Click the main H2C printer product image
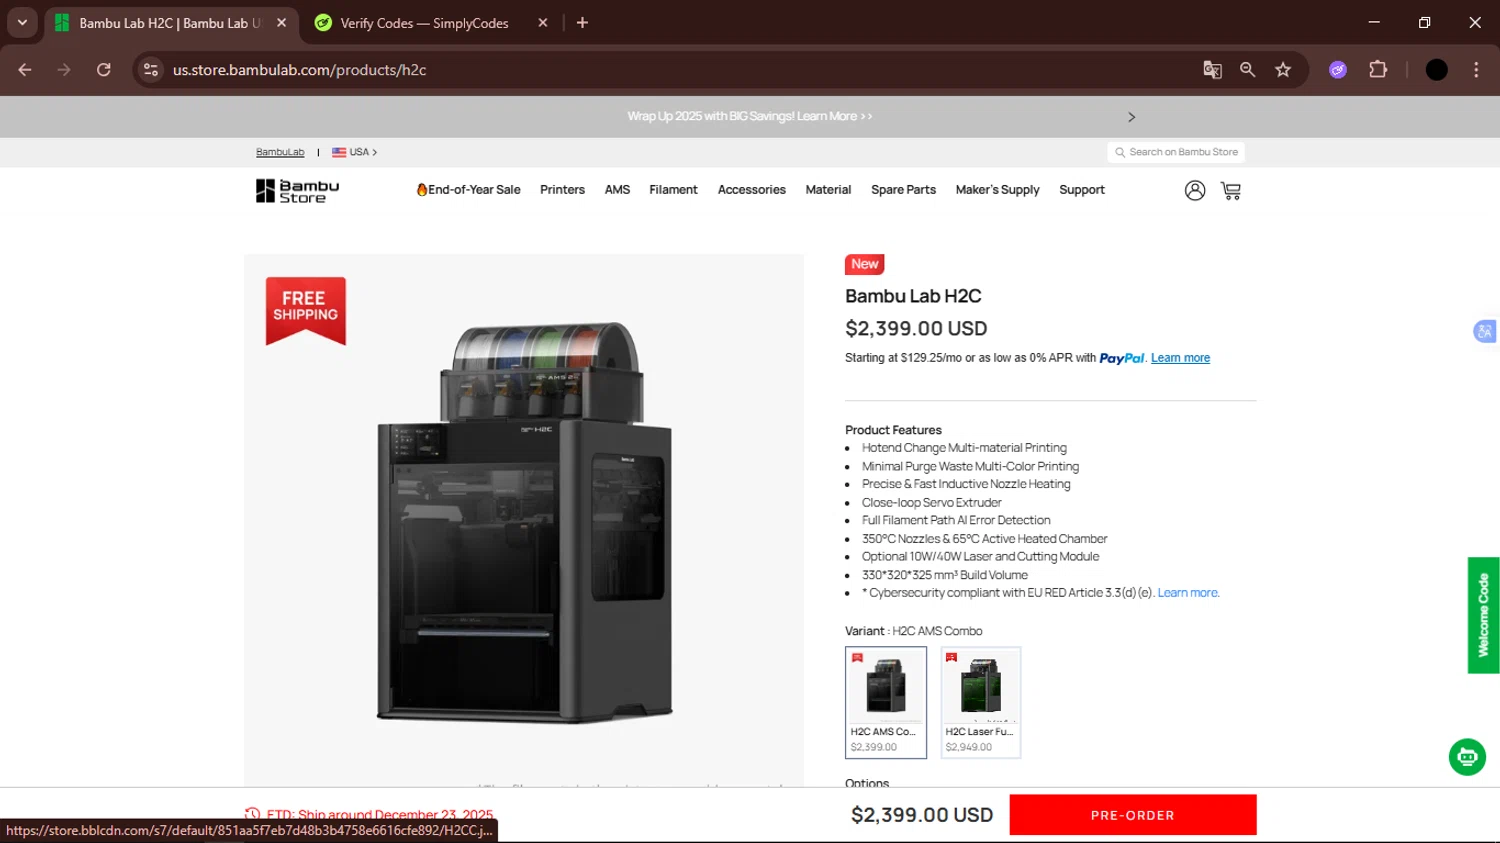The height and width of the screenshot is (843, 1500). click(525, 522)
